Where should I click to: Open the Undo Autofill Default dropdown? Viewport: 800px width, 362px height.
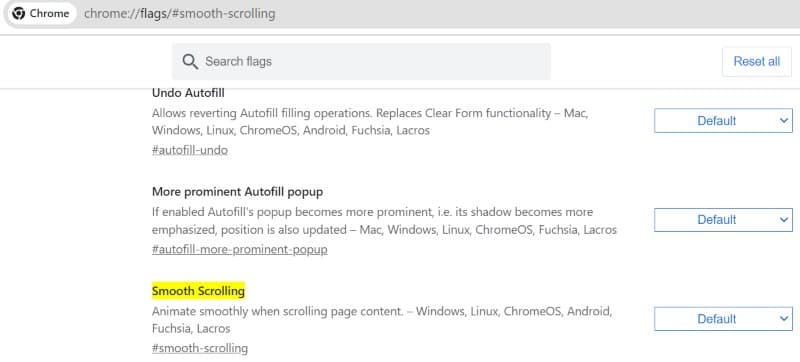click(723, 121)
